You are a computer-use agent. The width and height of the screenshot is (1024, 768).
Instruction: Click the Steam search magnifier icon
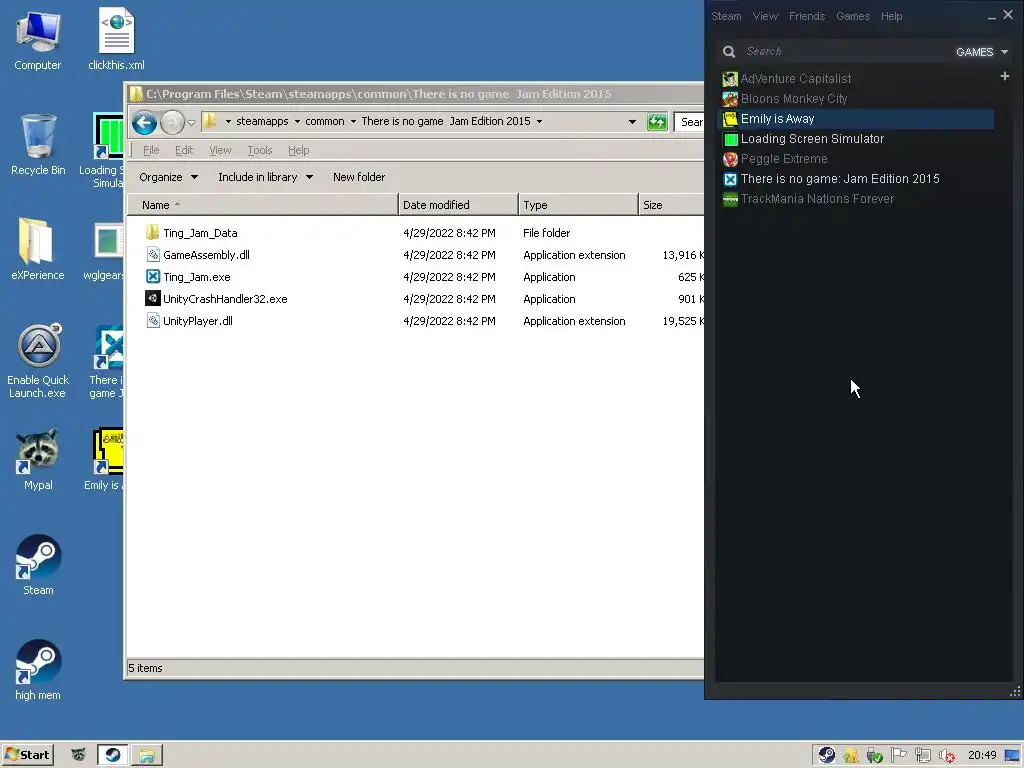pyautogui.click(x=729, y=52)
